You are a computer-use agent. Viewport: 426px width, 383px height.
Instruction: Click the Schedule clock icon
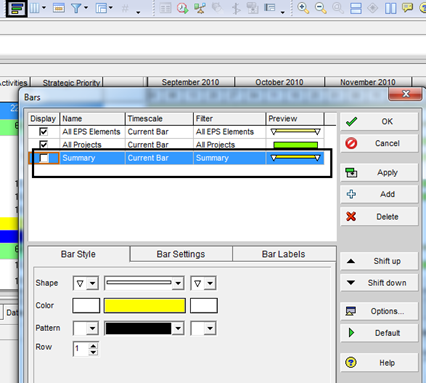coord(182,8)
